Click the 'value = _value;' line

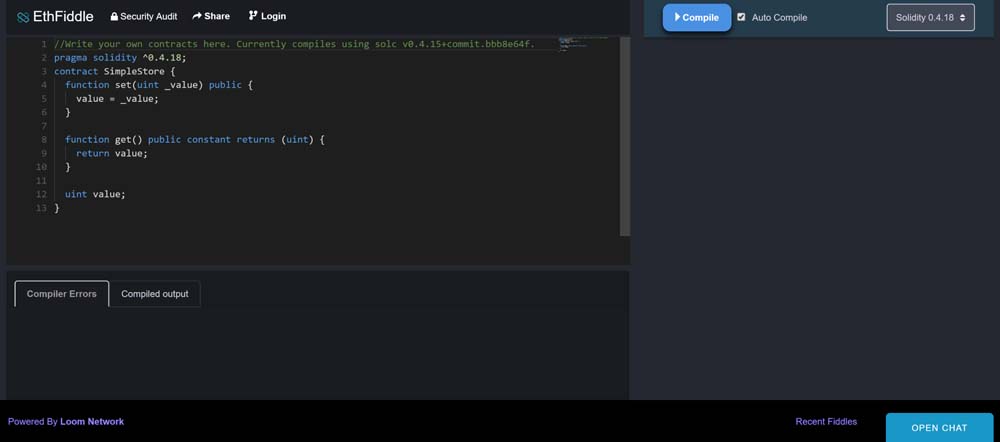[x=117, y=99]
